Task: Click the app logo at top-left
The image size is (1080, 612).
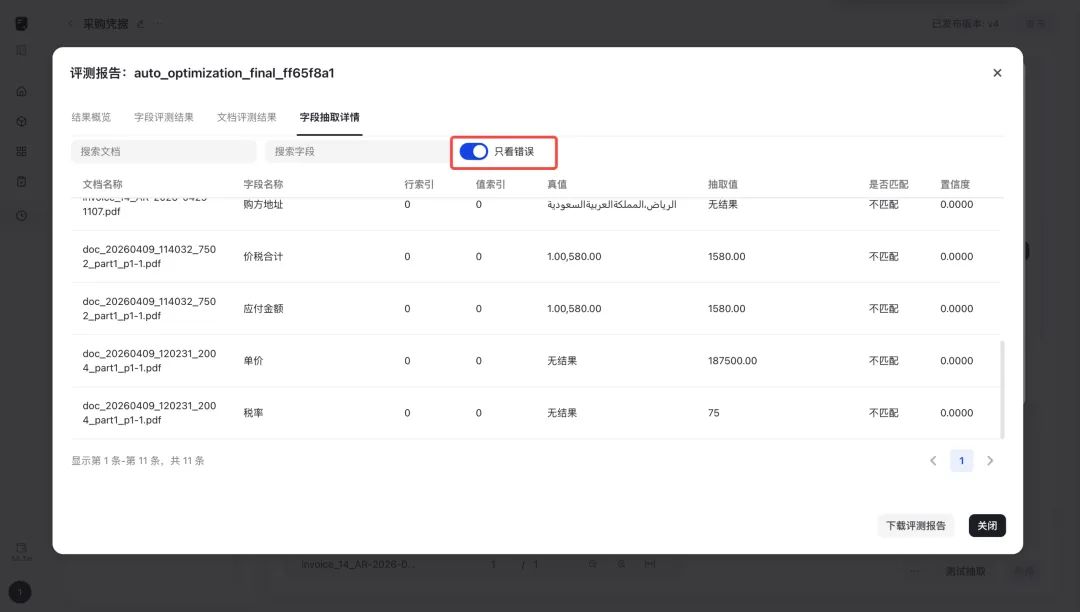Action: click(21, 23)
